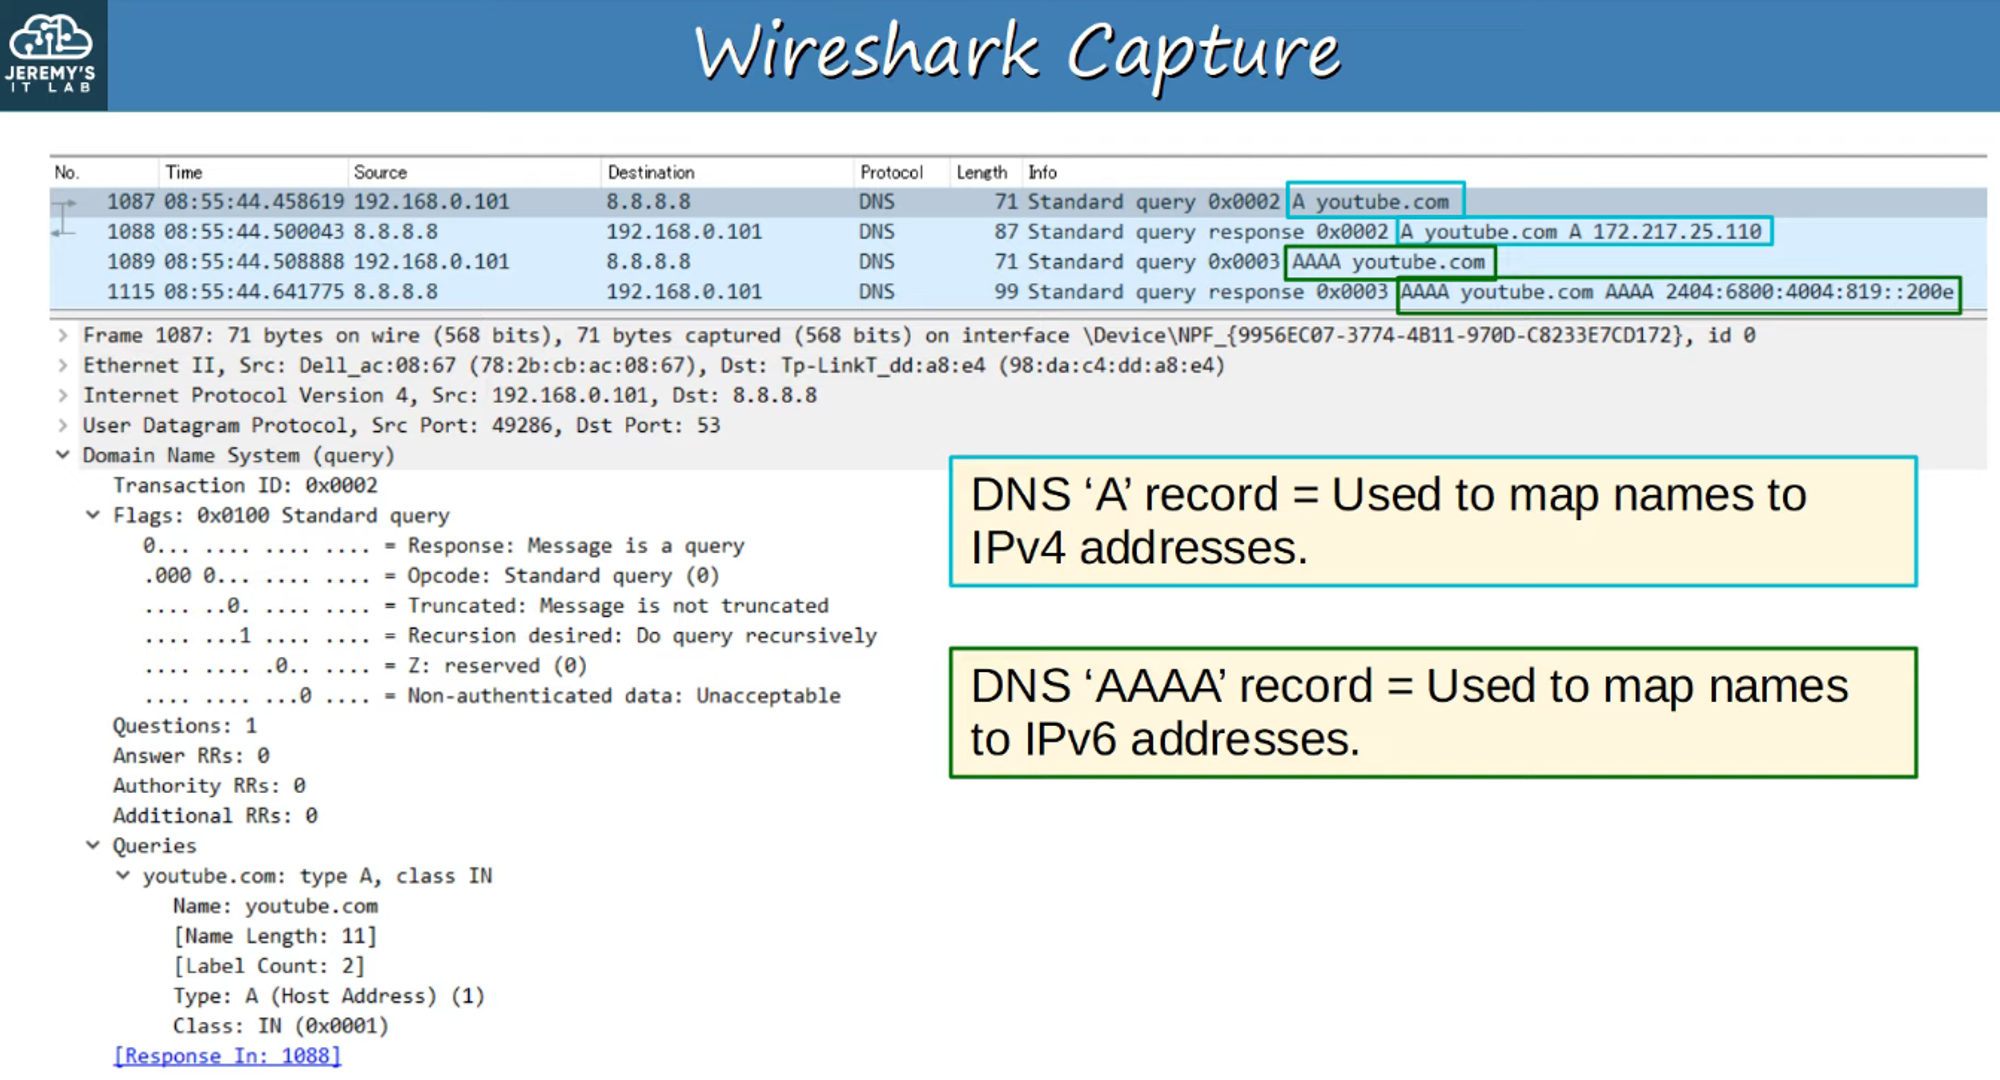Click the Source column header
This screenshot has height=1080, width=2000.
coord(380,172)
